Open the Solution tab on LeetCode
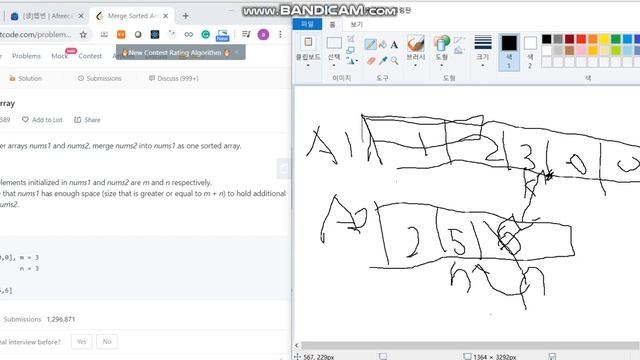 26,78
